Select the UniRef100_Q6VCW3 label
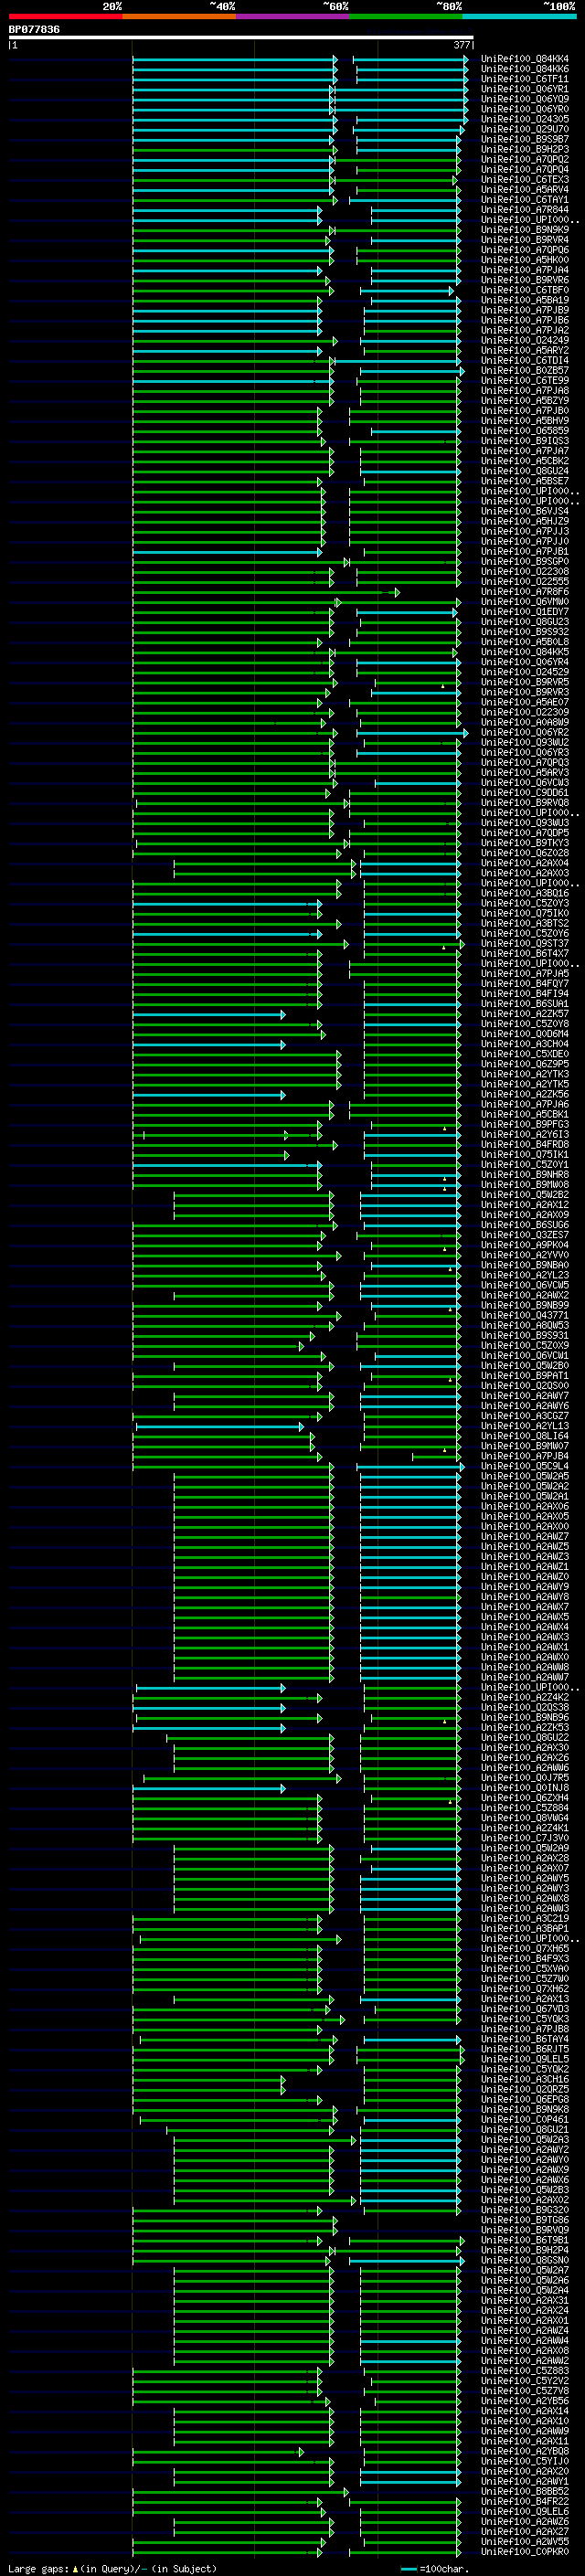This screenshot has width=585, height=2576. 525,783
